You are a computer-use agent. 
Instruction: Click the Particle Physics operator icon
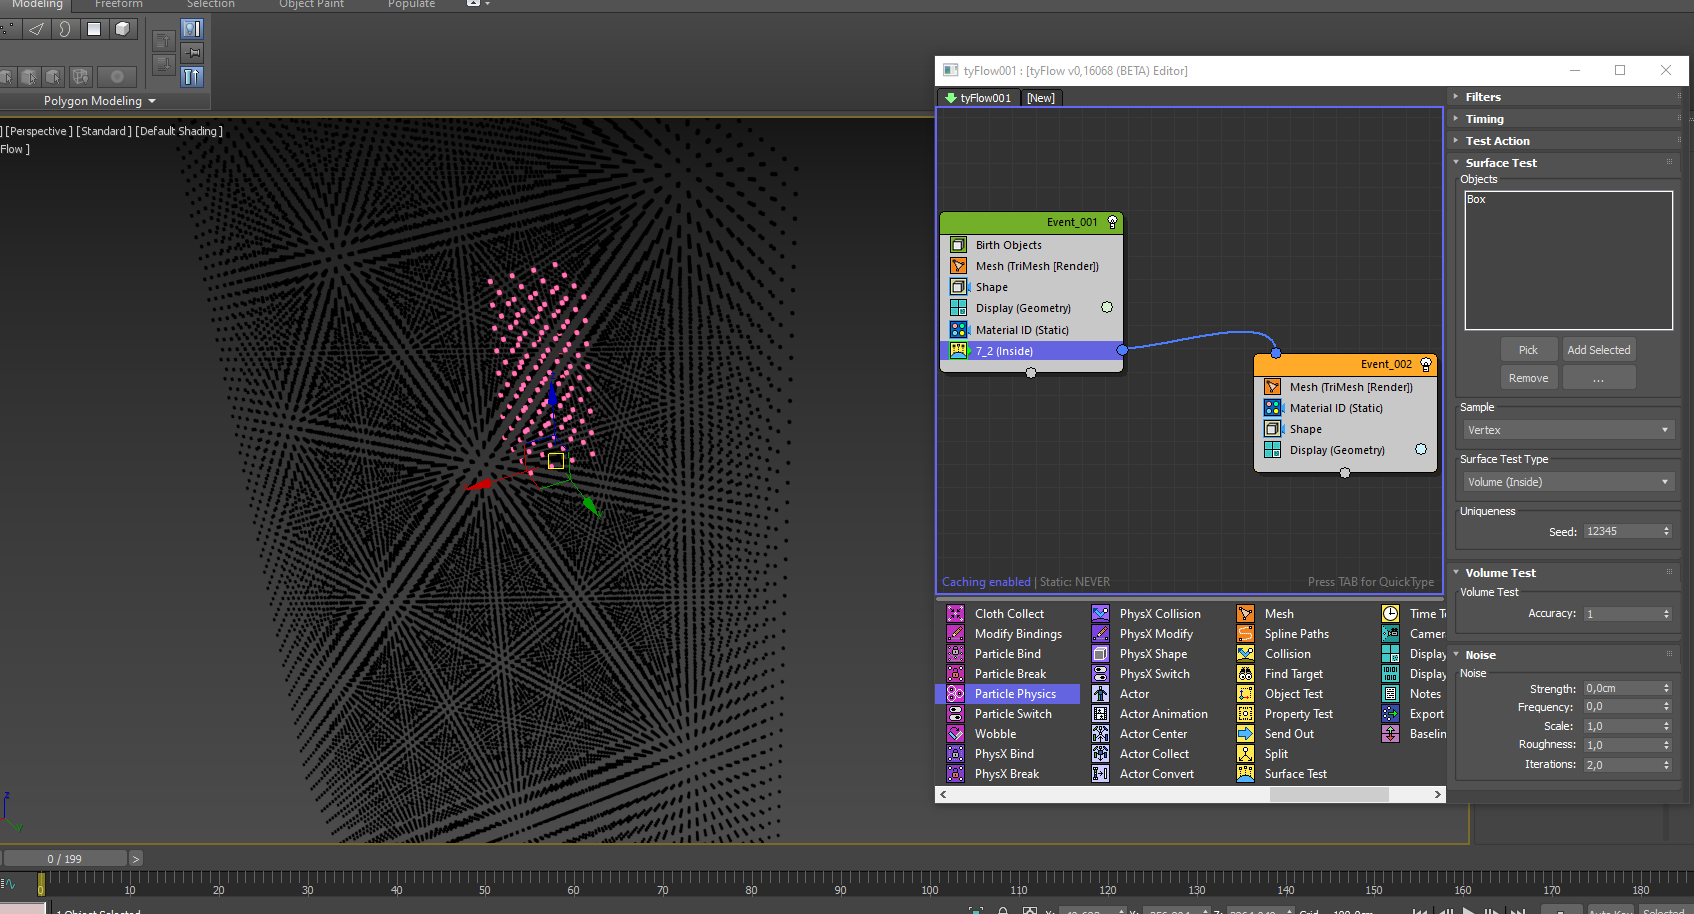point(956,694)
